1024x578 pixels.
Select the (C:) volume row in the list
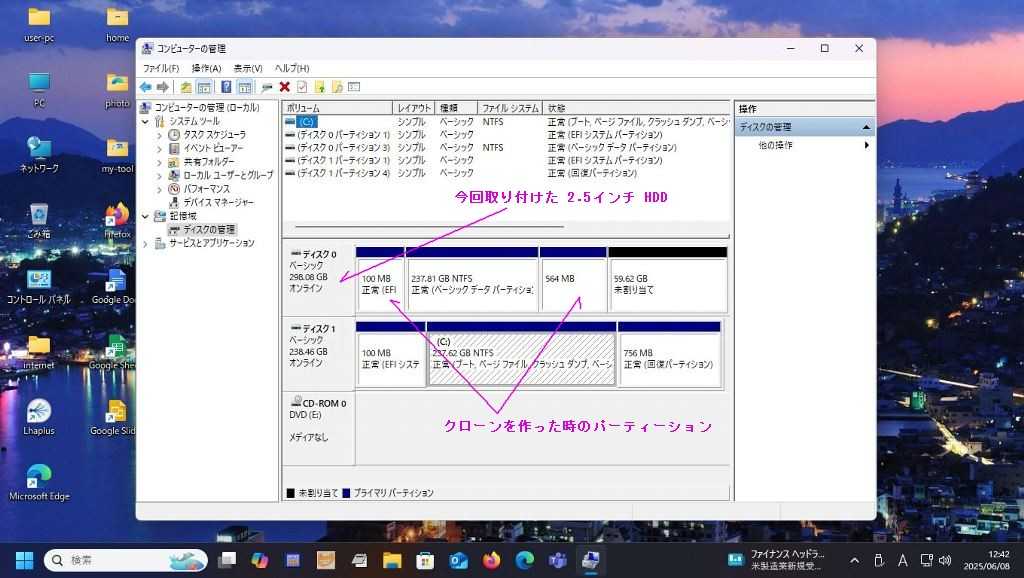click(306, 121)
